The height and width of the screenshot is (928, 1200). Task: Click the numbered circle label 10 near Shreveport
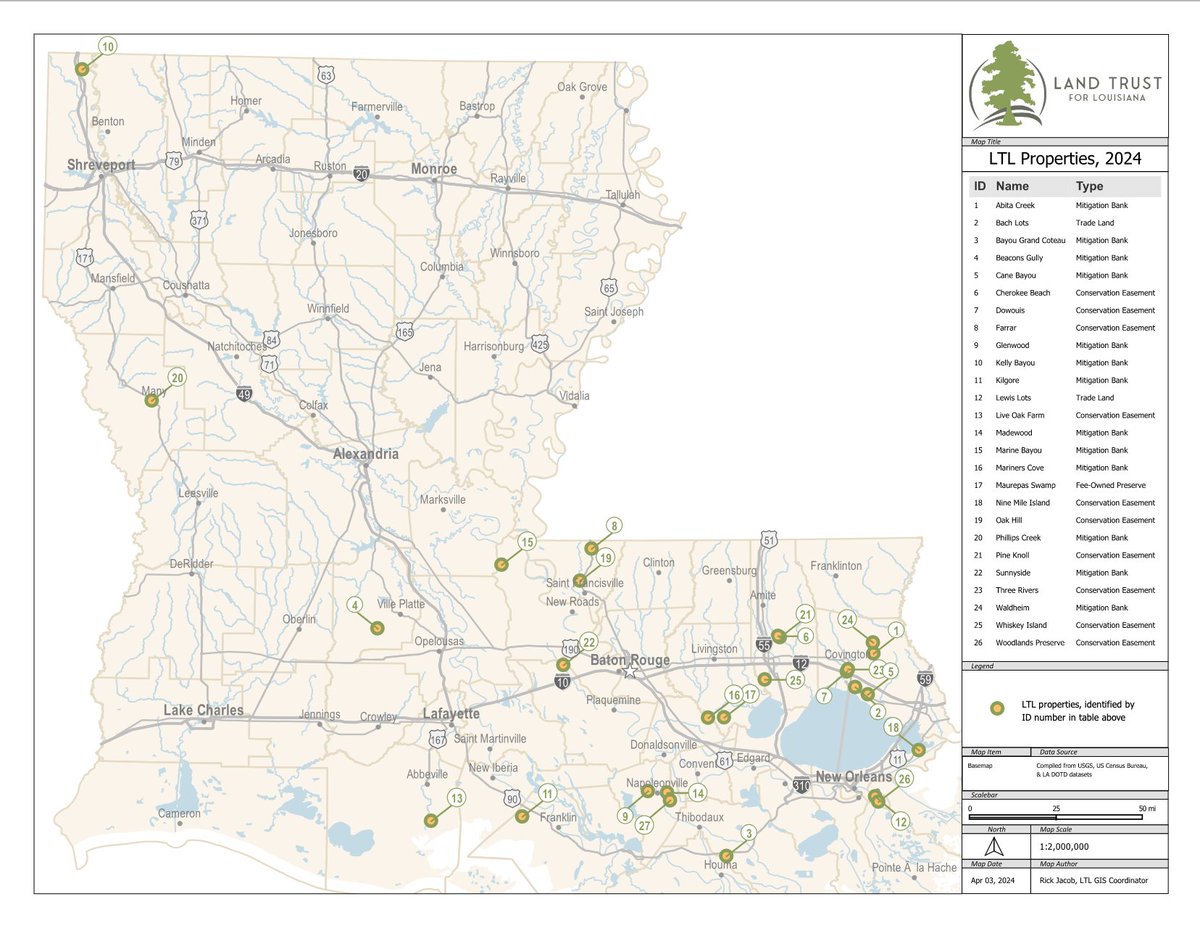tap(108, 46)
